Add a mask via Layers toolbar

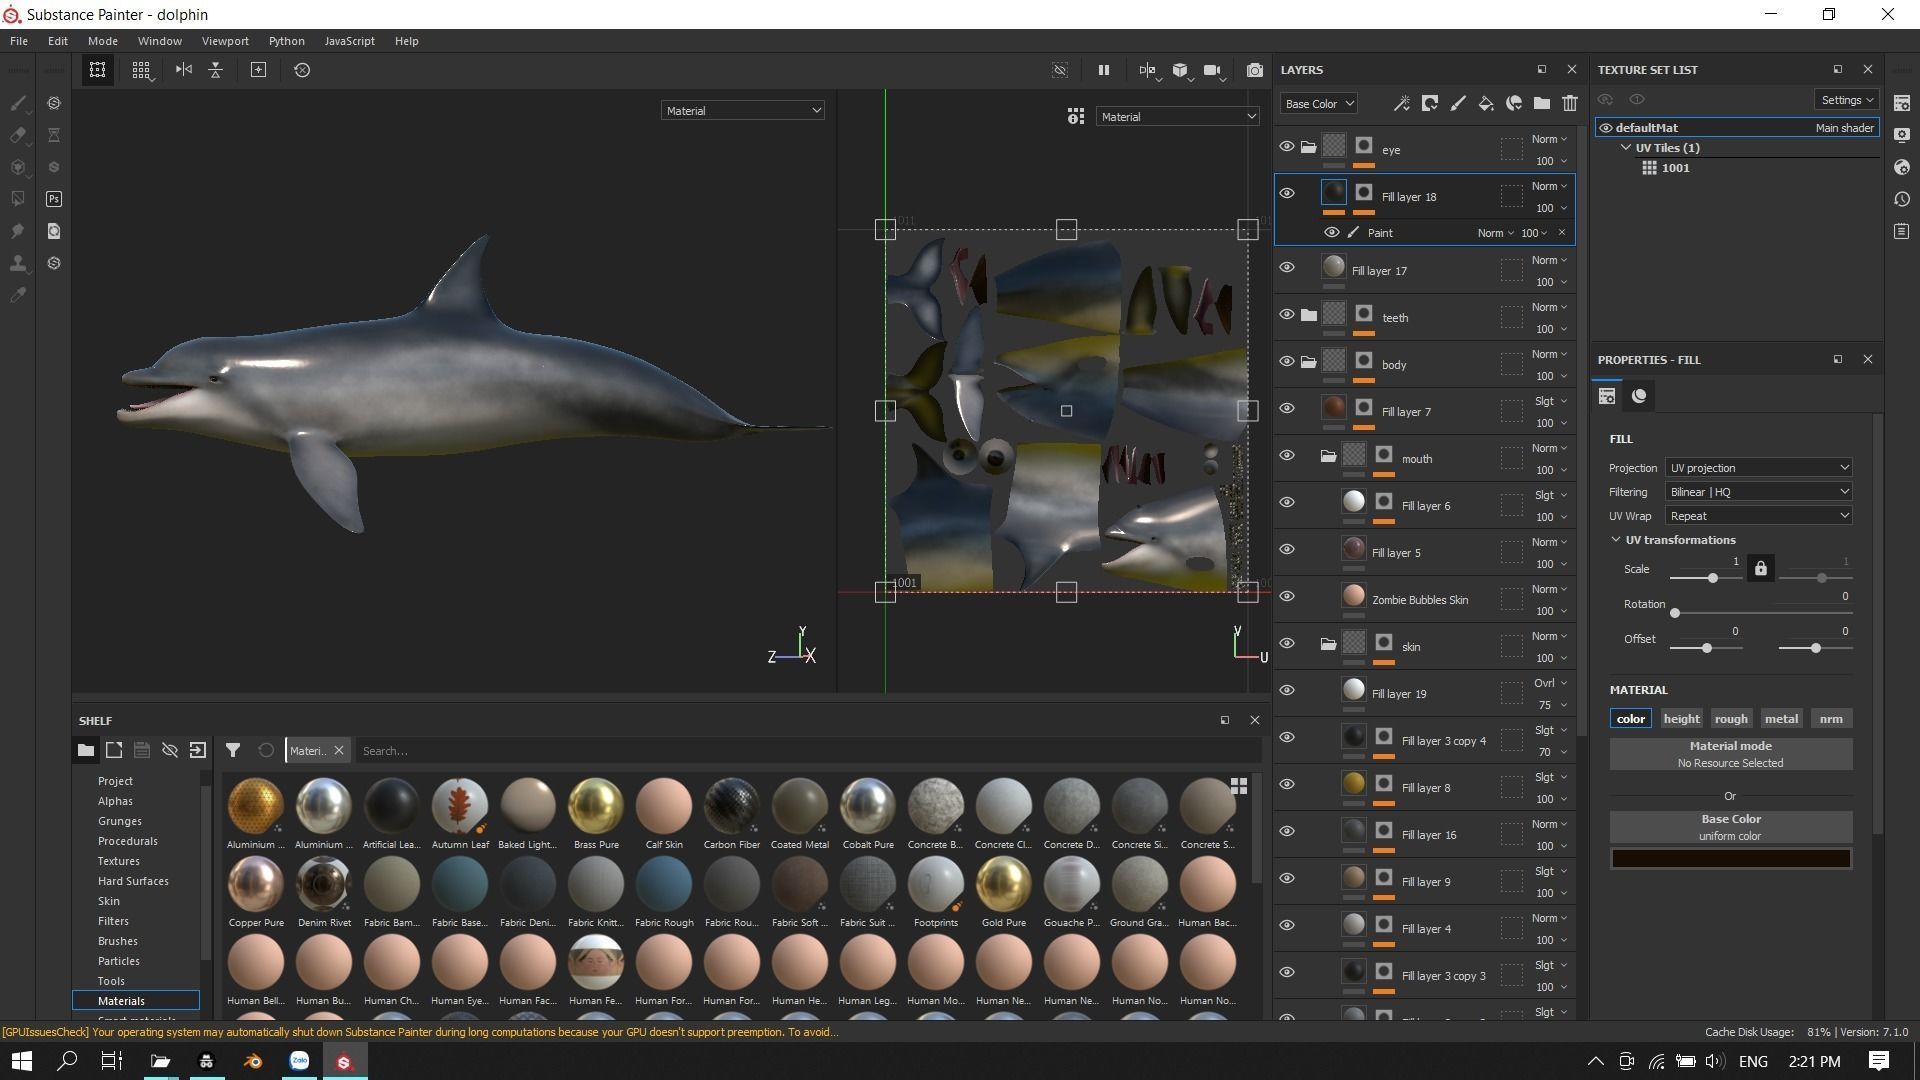(1430, 103)
